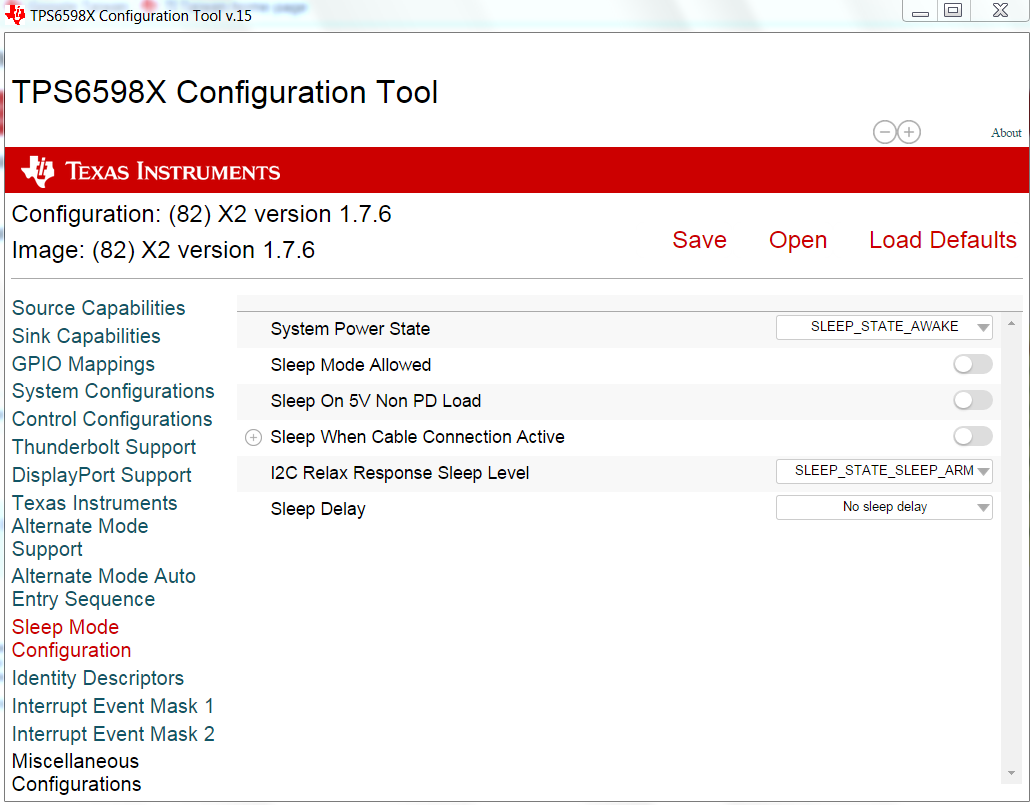
Task: Go to GPIO Mappings page
Action: tap(83, 364)
